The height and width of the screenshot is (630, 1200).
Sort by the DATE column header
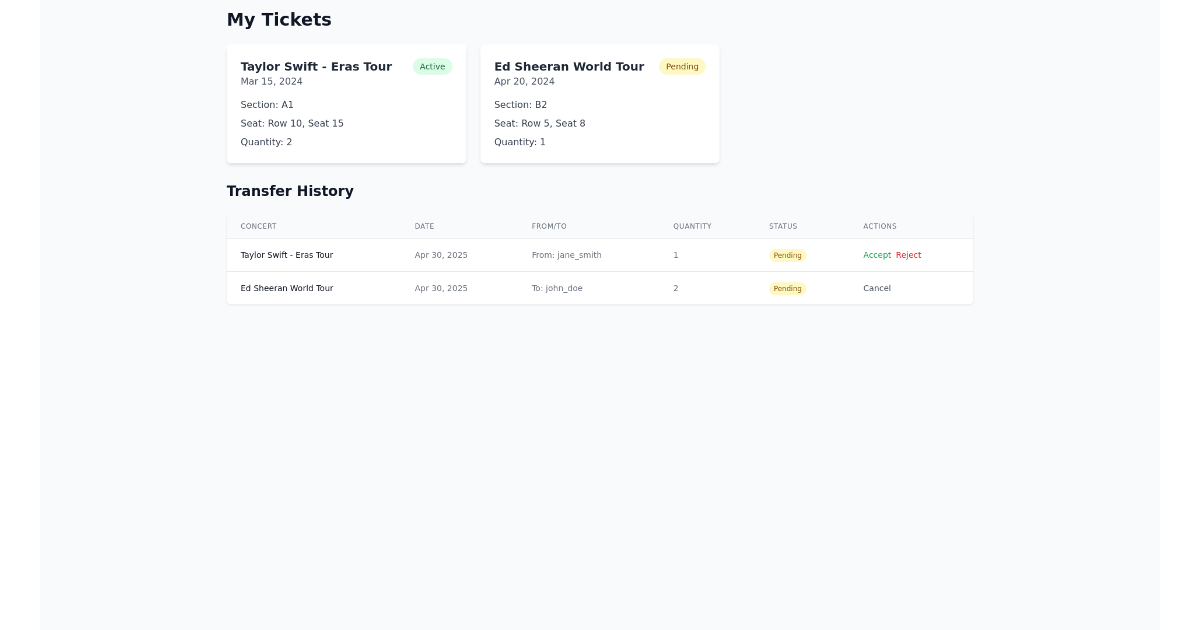tap(424, 226)
